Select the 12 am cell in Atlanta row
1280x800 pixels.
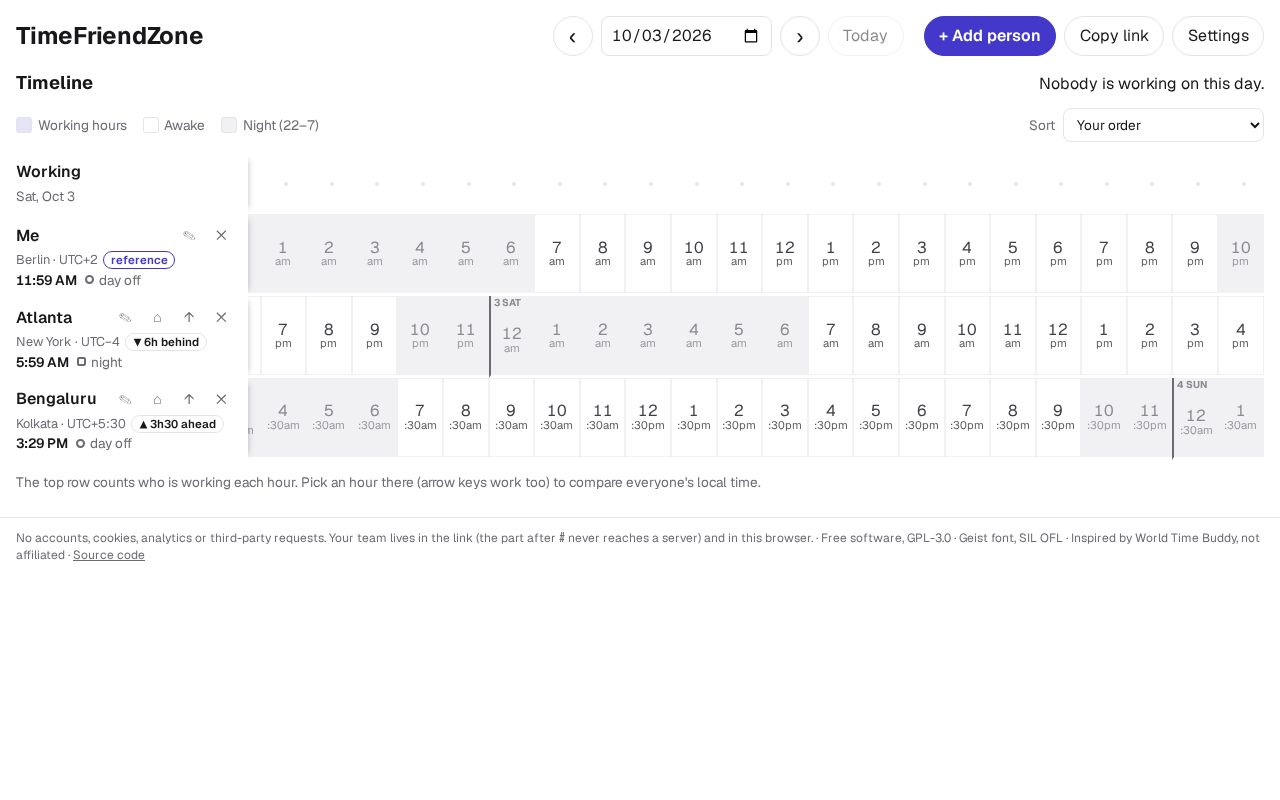(512, 336)
